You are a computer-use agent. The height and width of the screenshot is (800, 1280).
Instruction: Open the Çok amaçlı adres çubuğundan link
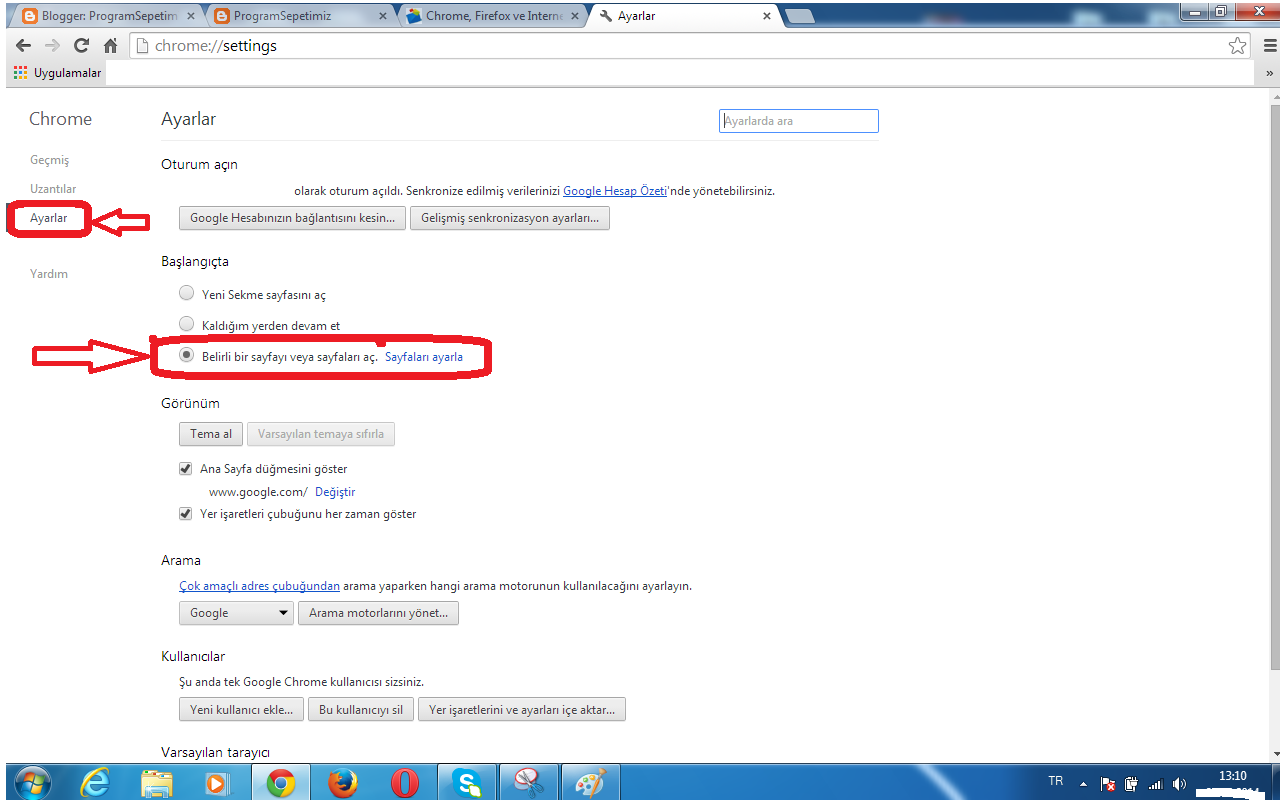click(x=260, y=586)
